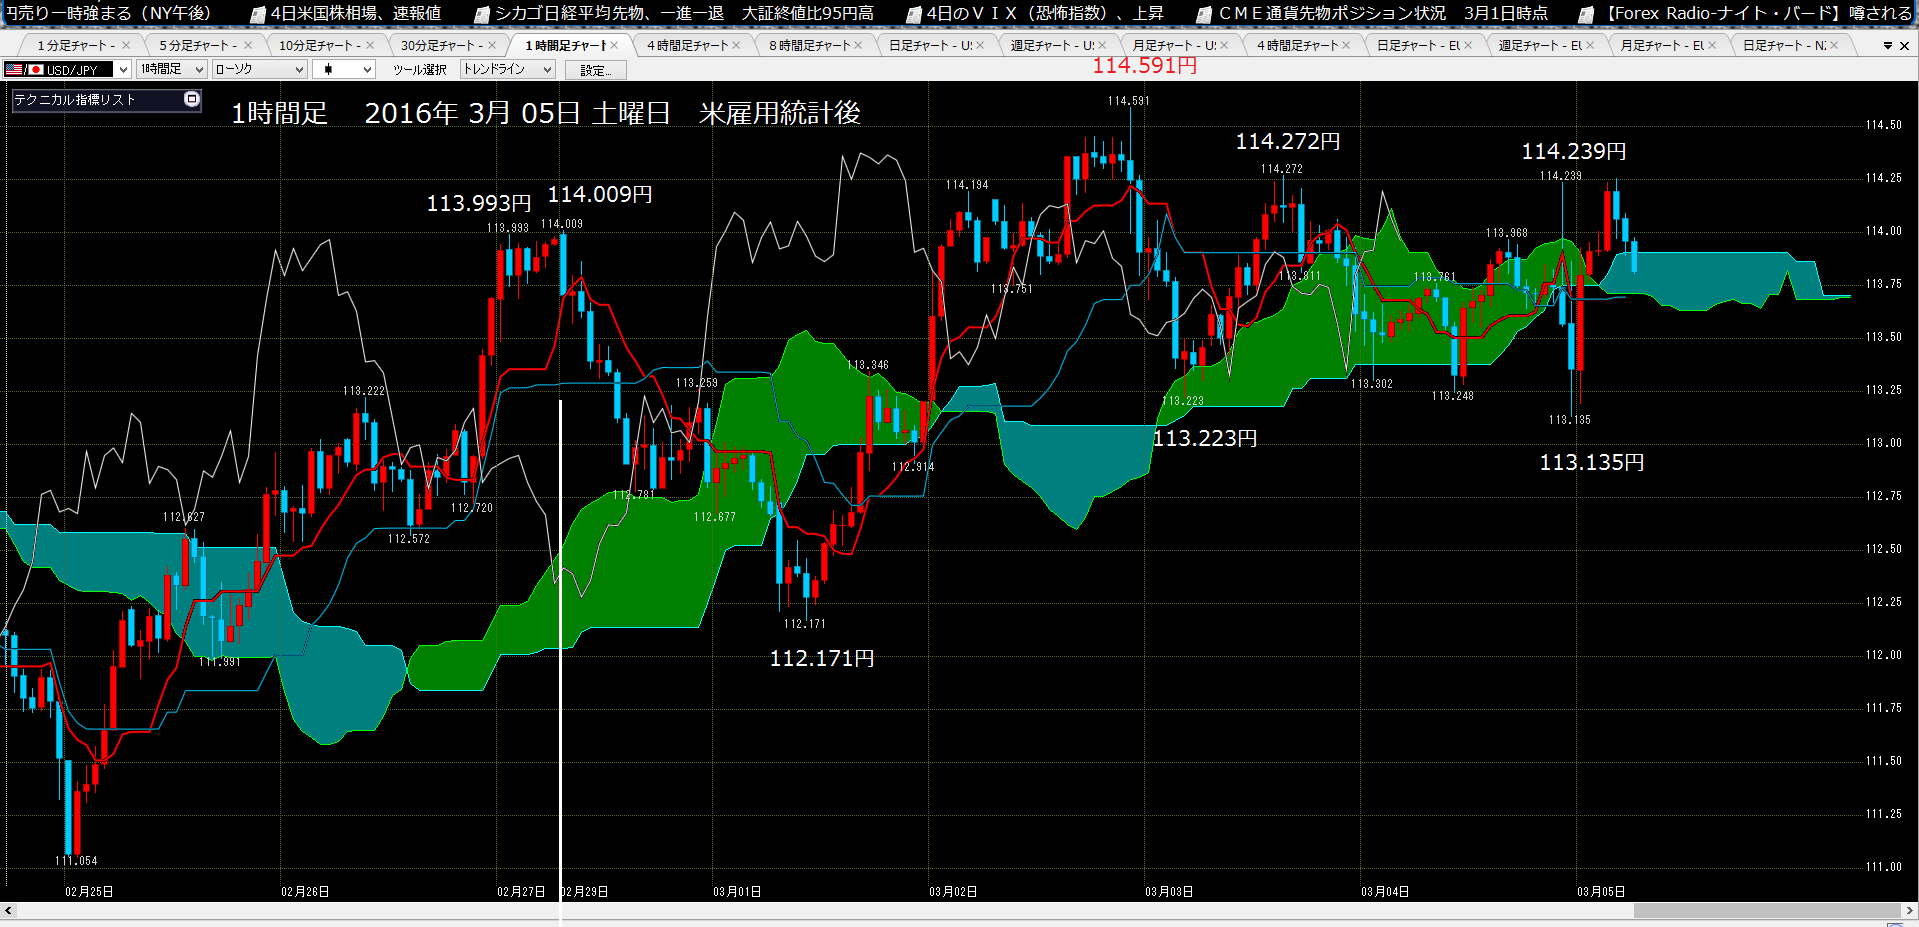
Task: Click the newspaper icon beside シカゴ日経平均先物 headline
Action: coord(482,14)
